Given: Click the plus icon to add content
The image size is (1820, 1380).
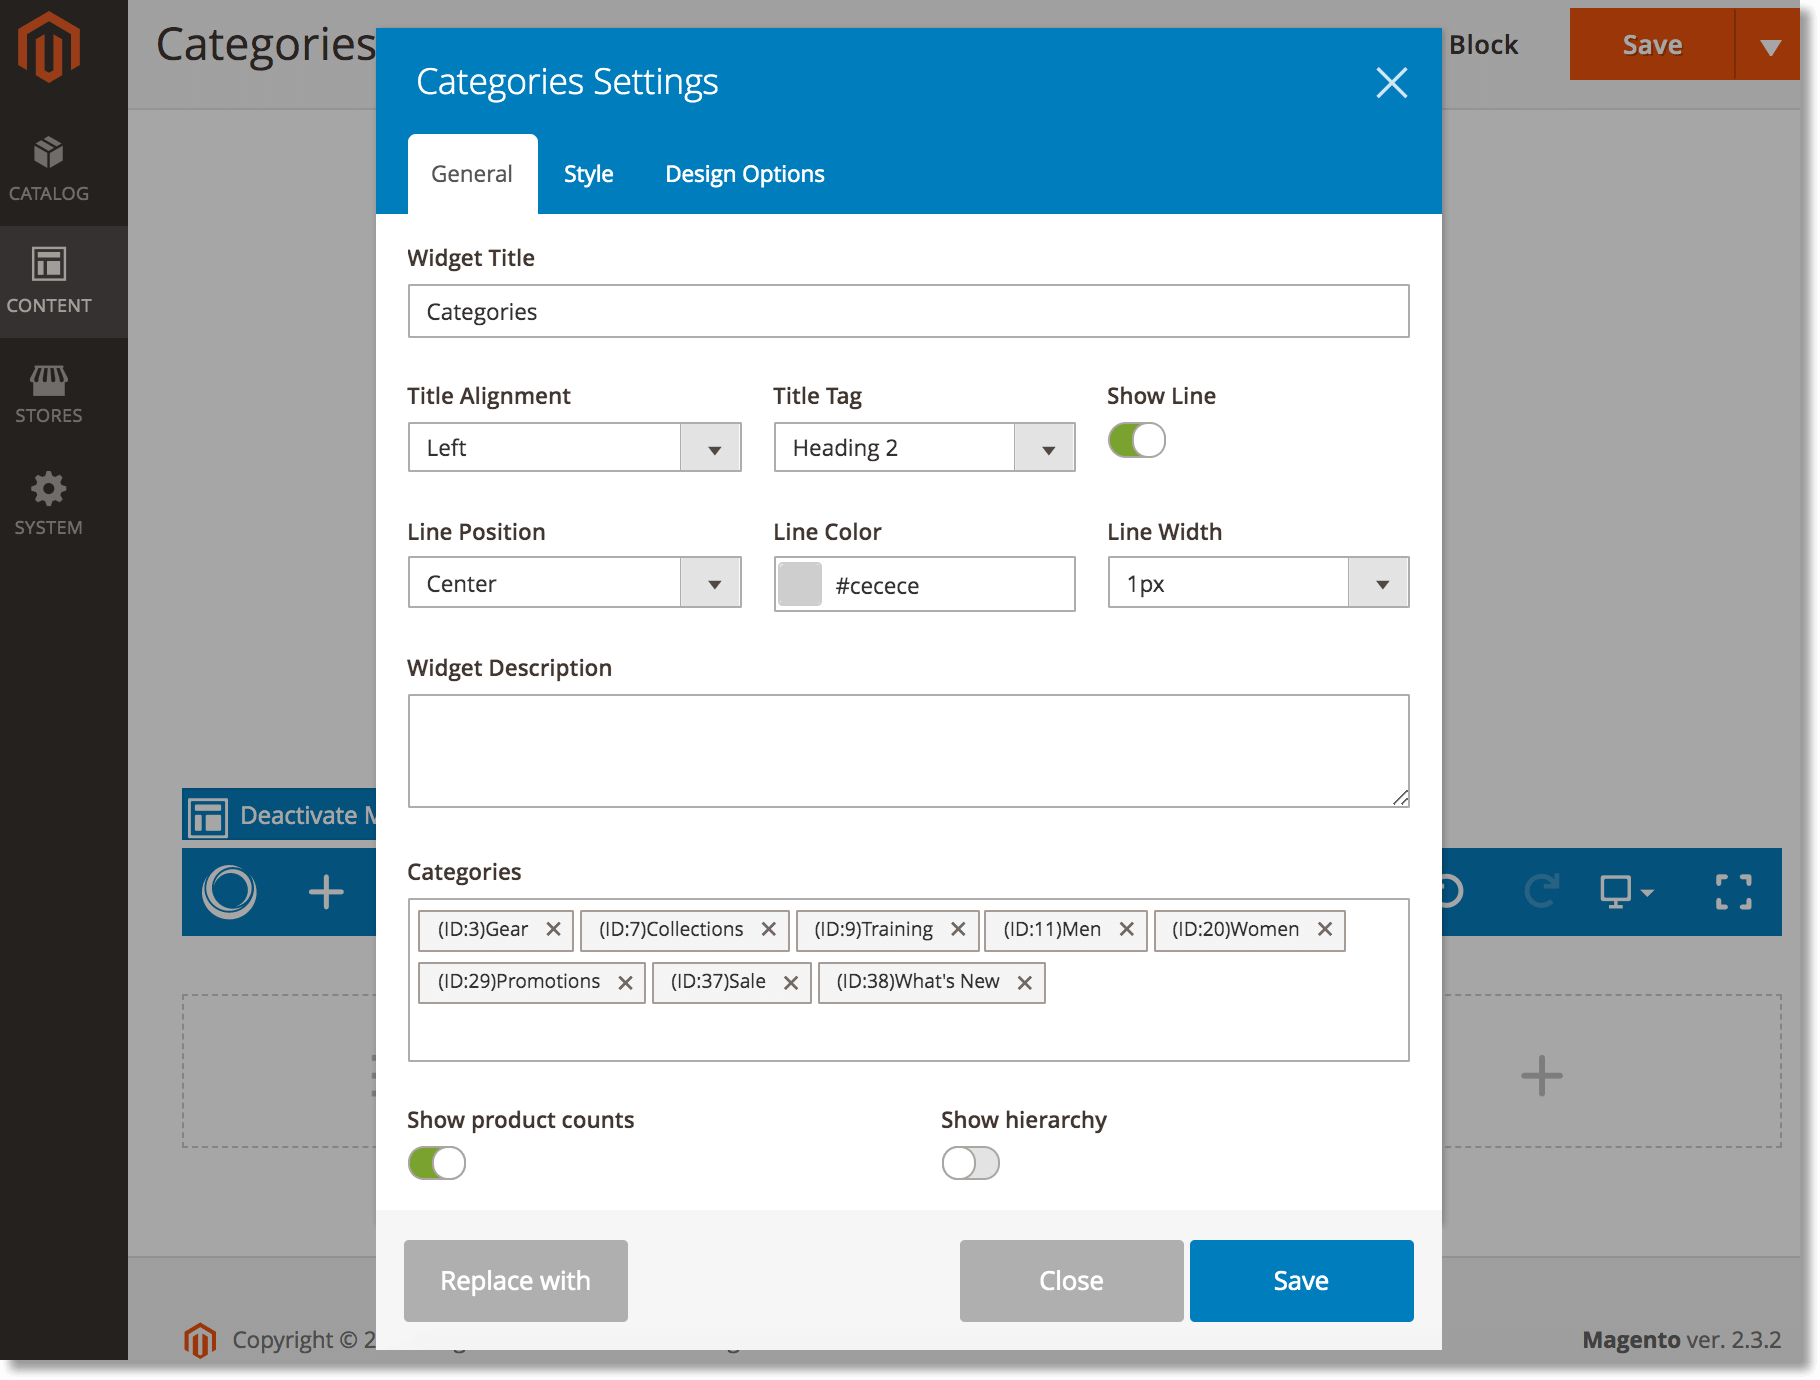Looking at the screenshot, I should pos(325,892).
